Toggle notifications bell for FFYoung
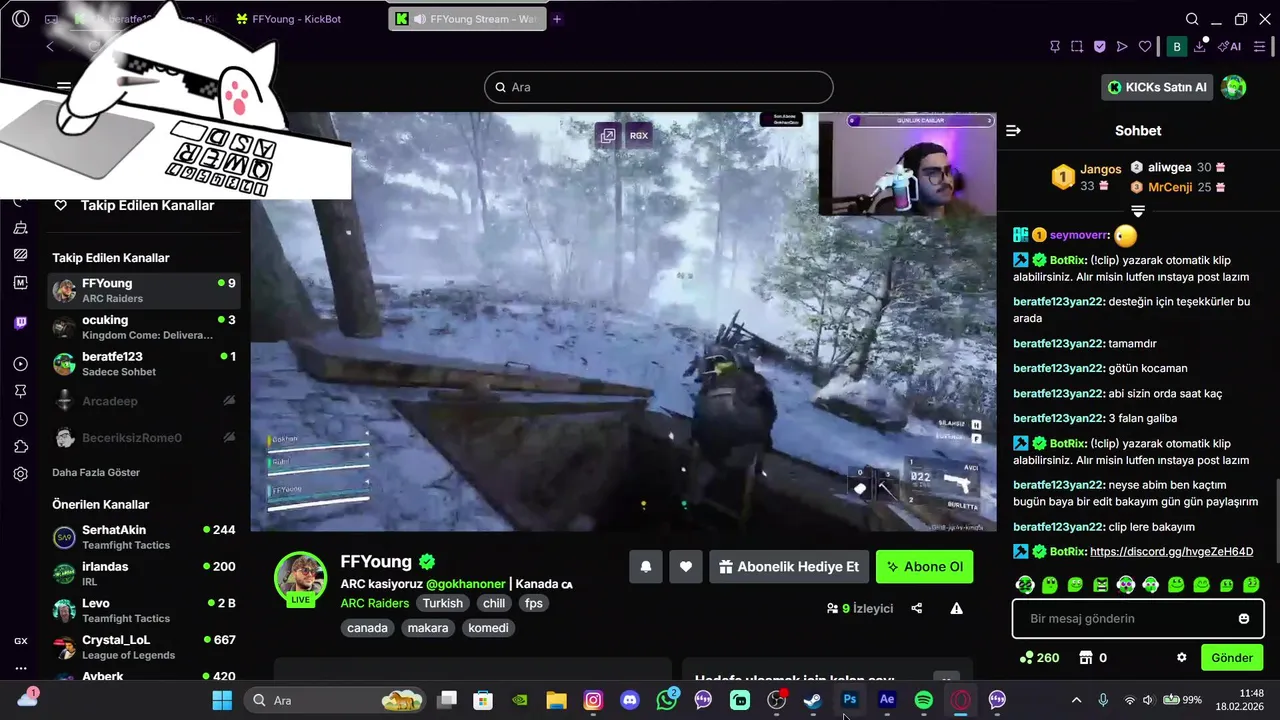This screenshot has height=720, width=1280. pos(646,566)
